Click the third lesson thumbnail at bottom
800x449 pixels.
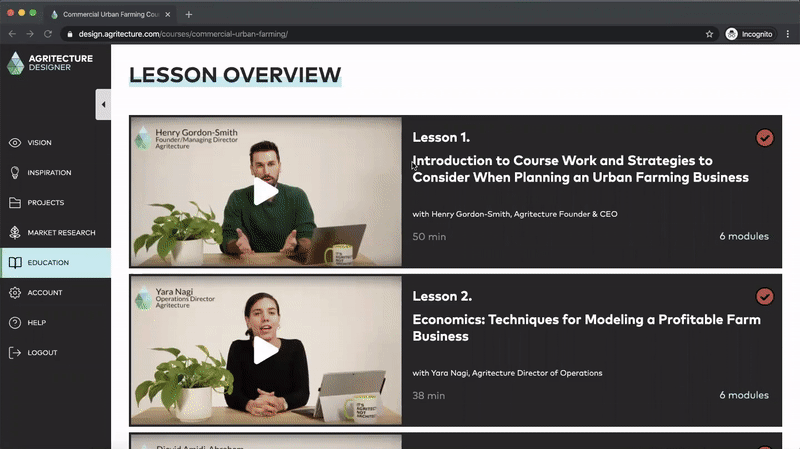click(x=266, y=442)
